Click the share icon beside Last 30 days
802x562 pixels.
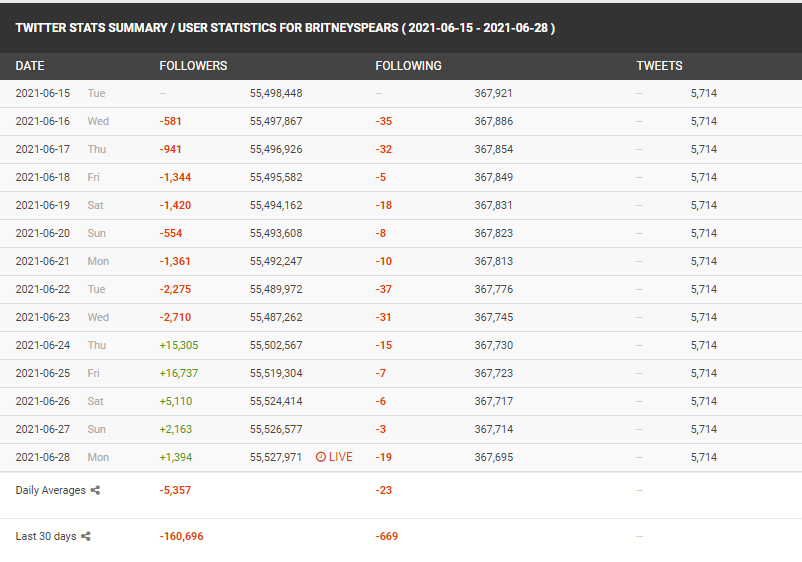click(x=86, y=536)
